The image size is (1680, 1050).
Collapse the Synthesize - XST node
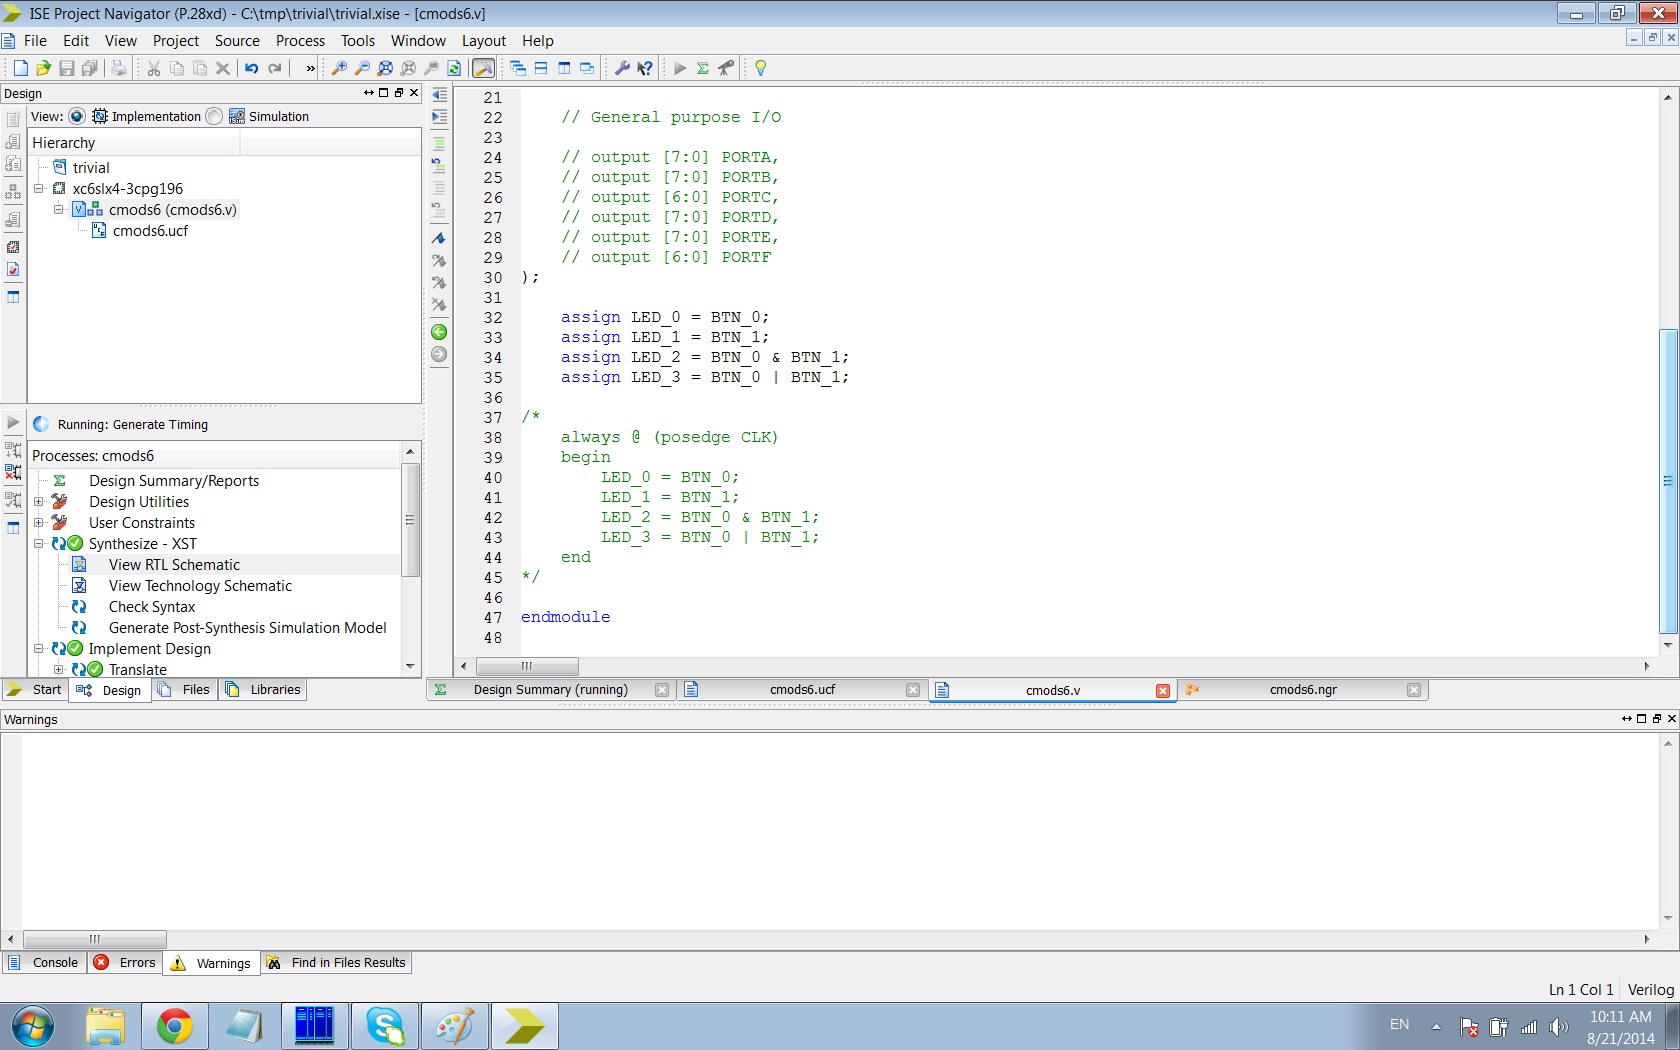pos(39,544)
